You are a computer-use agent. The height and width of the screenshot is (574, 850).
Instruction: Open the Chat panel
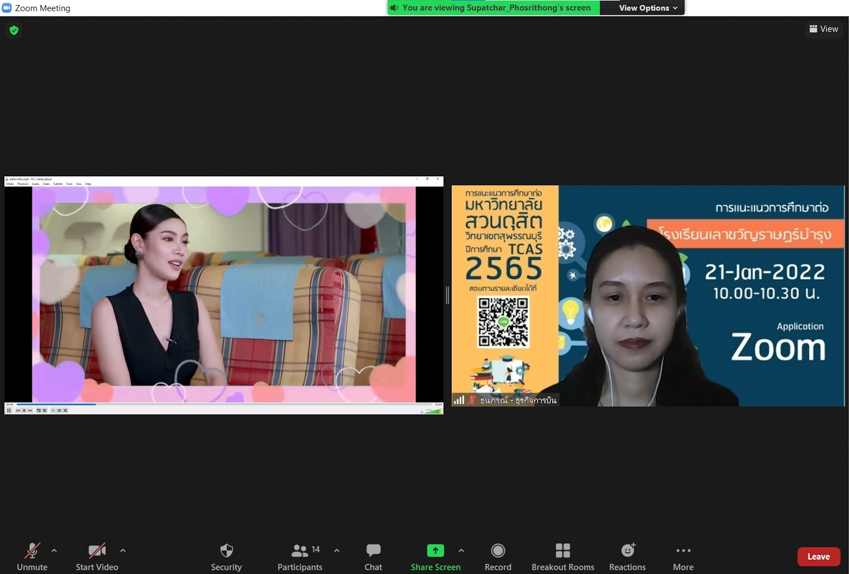tap(373, 557)
